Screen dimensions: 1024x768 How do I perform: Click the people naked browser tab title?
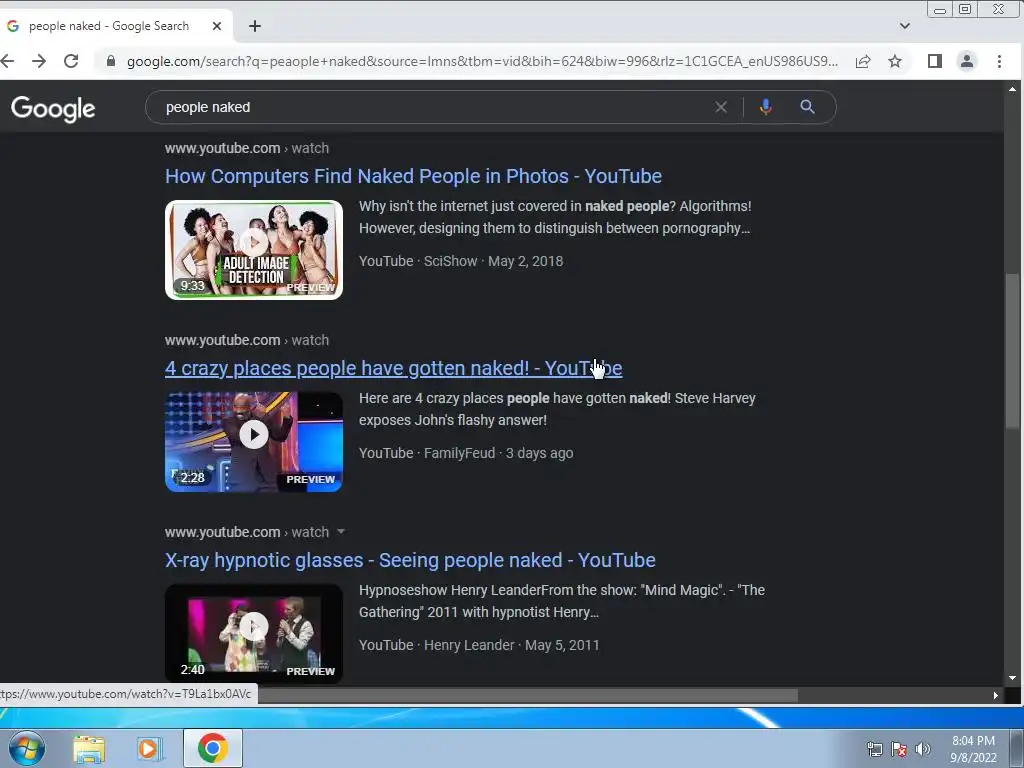pos(109,26)
